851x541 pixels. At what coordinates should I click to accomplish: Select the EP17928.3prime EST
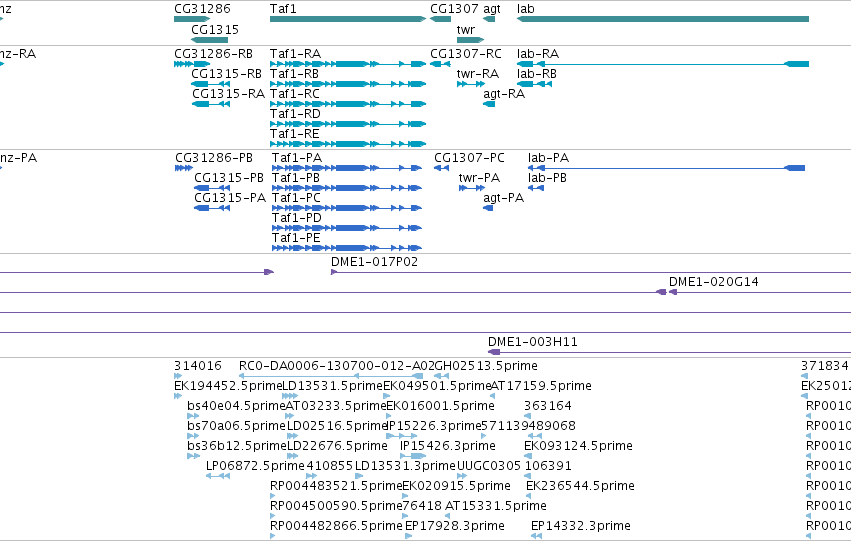(x=408, y=536)
